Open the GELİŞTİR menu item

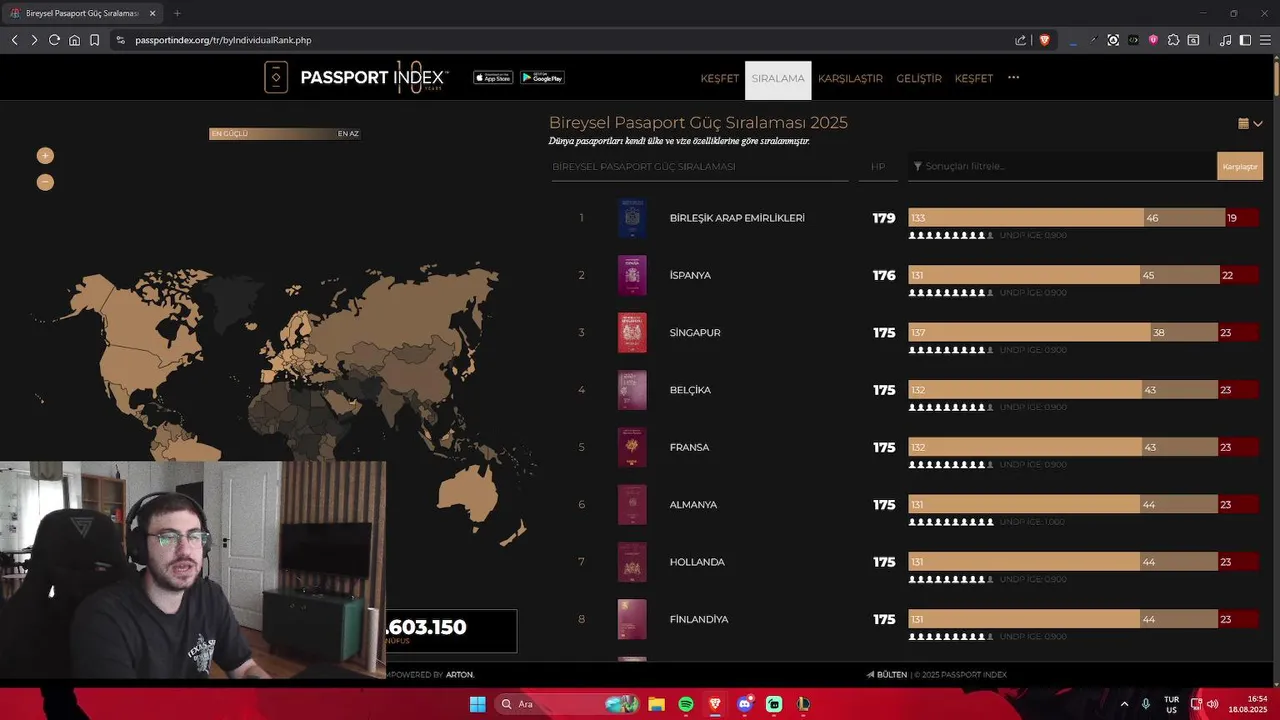point(919,78)
